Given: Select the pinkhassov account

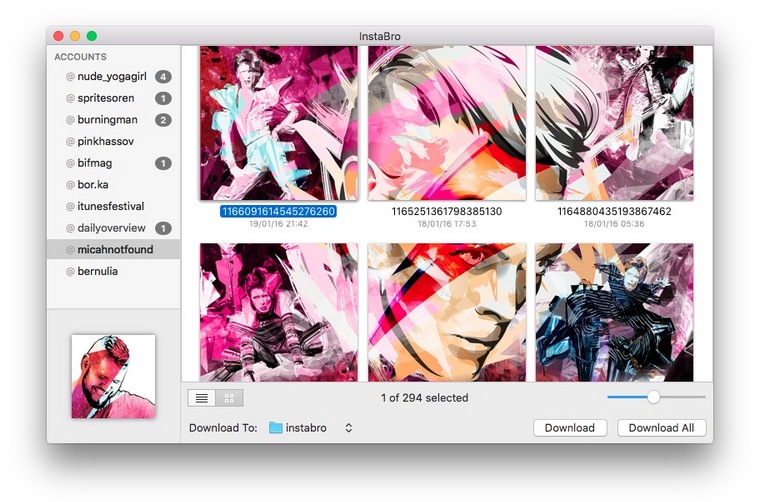Looking at the screenshot, I should coord(114,141).
